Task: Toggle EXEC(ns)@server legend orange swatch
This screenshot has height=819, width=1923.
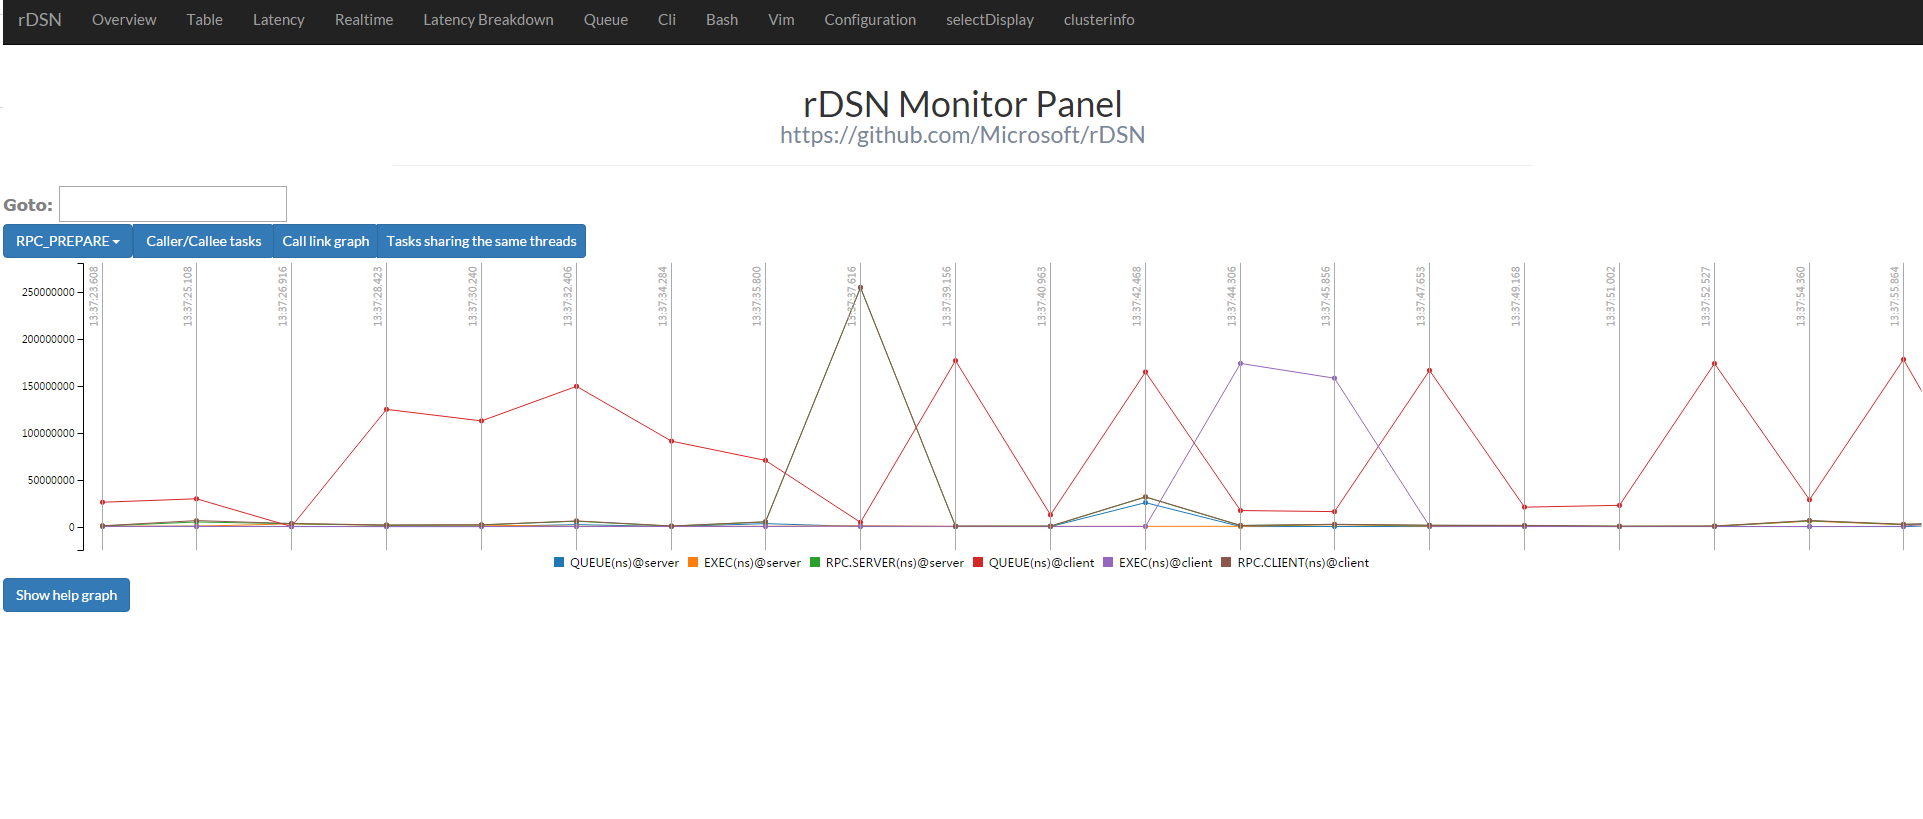Action: click(693, 562)
